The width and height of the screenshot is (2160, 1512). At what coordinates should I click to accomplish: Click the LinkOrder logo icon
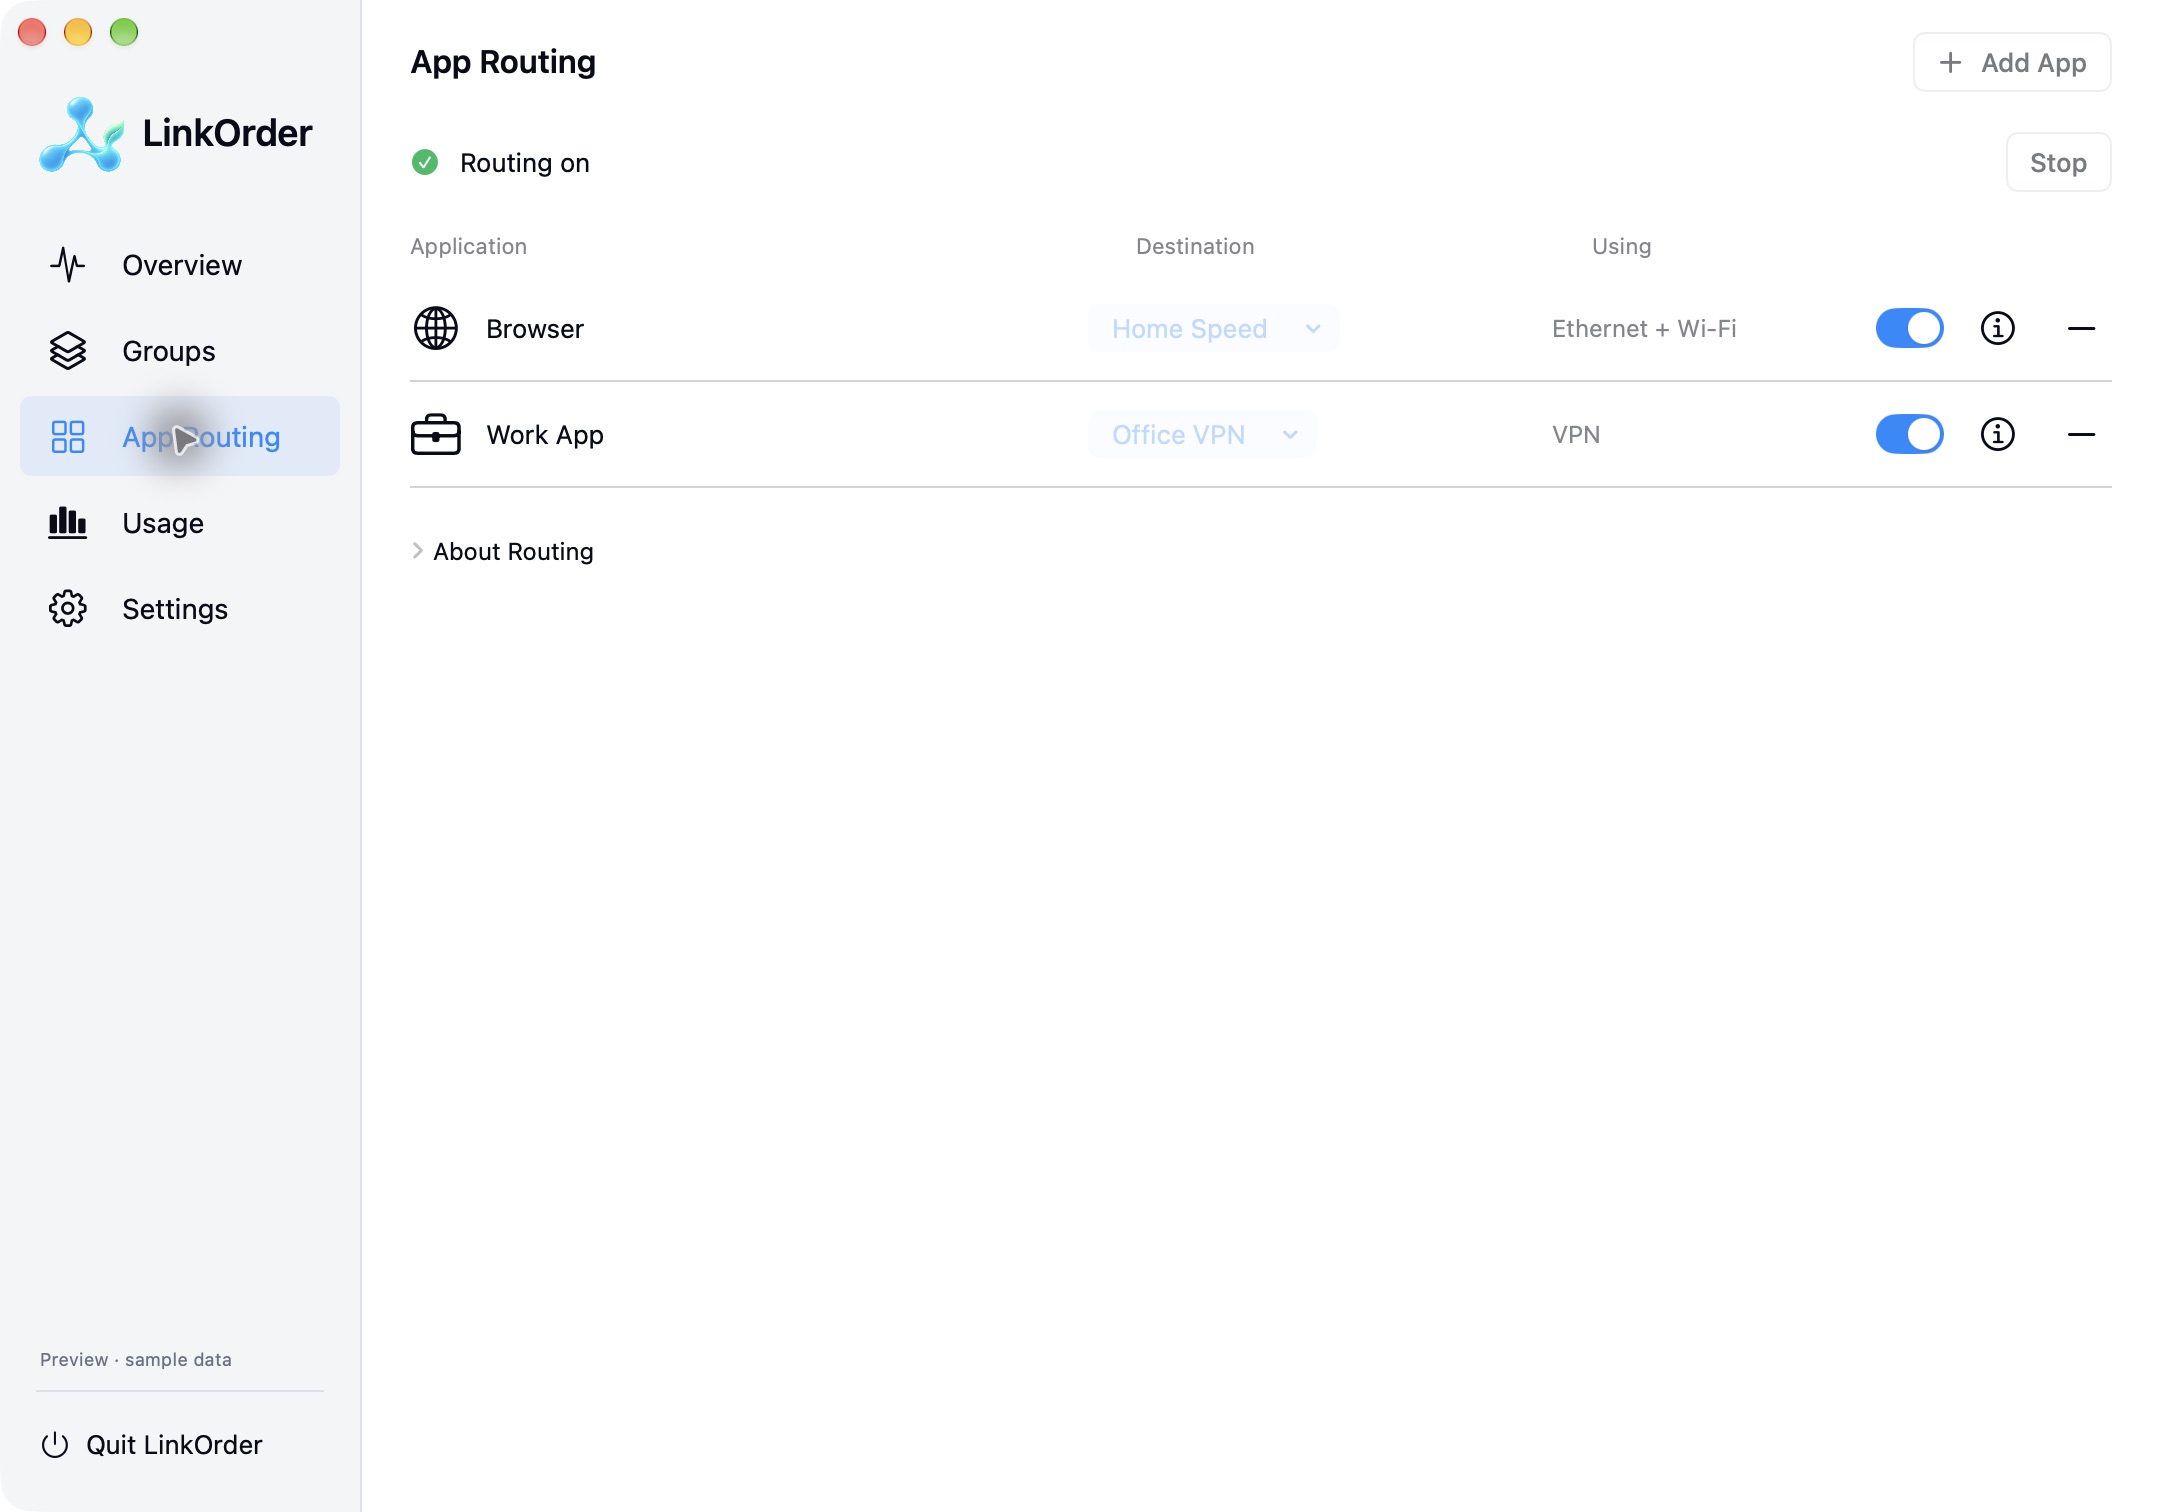click(82, 135)
